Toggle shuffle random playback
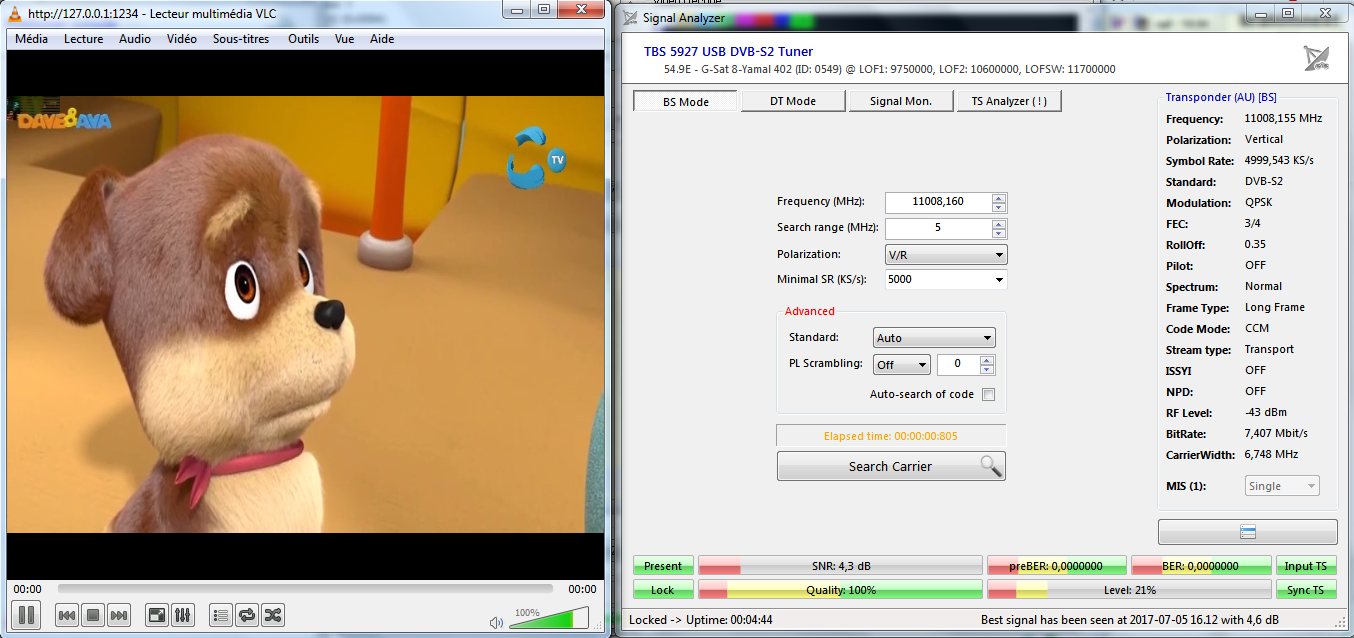The image size is (1354, 638). pos(273,615)
